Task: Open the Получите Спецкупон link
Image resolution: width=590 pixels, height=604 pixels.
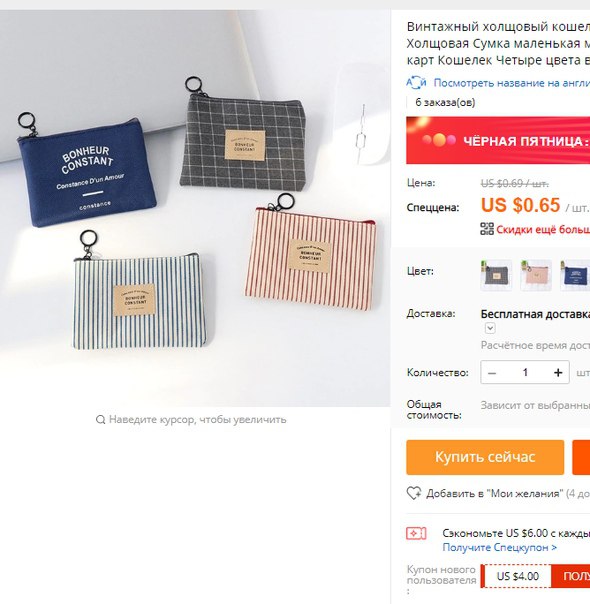Action: (499, 547)
